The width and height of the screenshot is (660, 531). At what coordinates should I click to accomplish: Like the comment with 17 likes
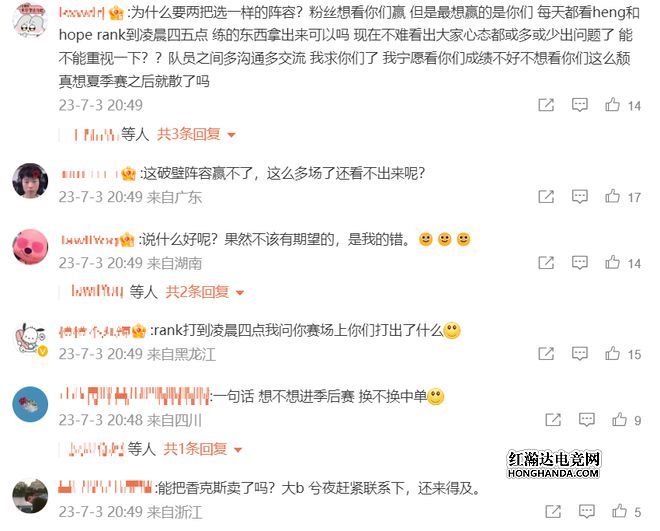(x=612, y=196)
